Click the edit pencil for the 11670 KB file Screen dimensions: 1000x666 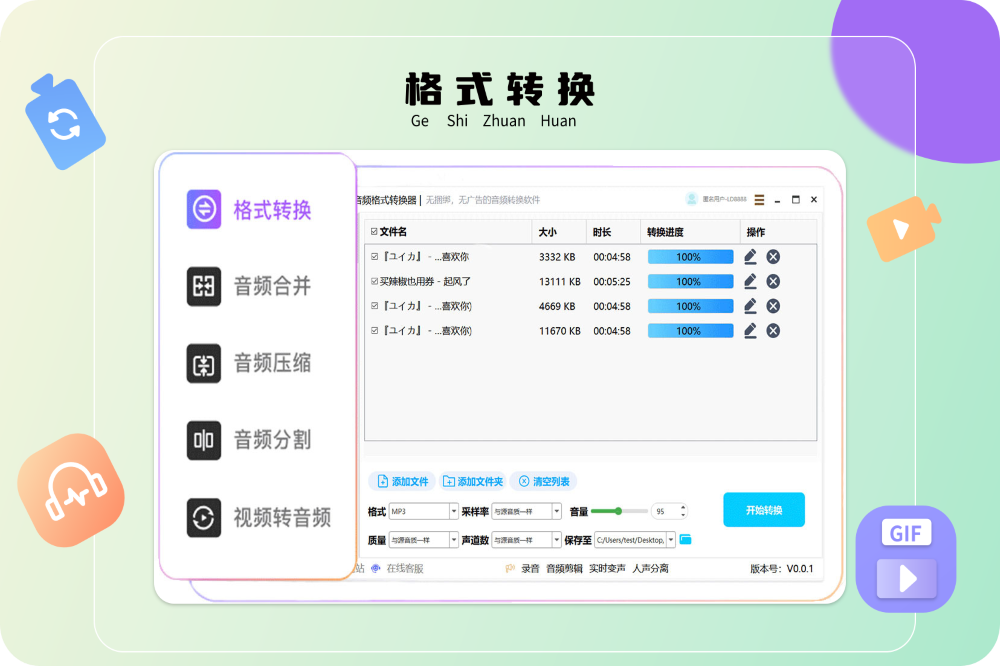pos(750,331)
